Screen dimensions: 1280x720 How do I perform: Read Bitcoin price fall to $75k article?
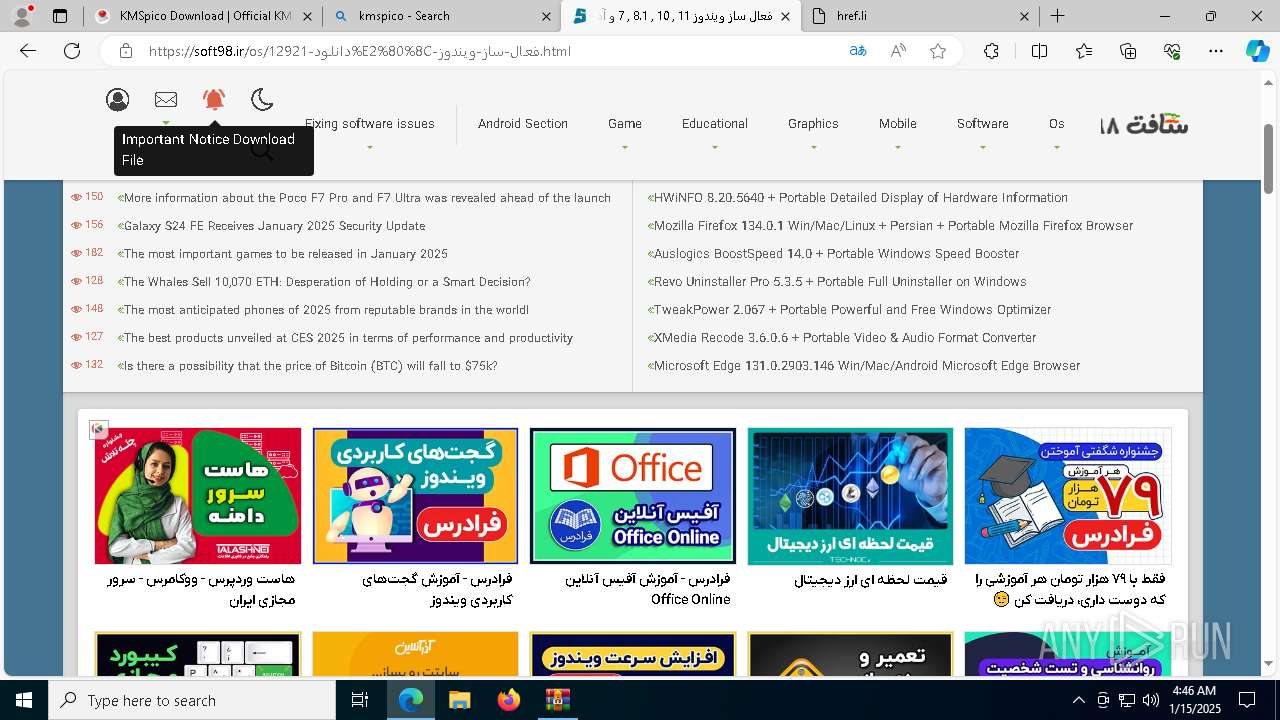pyautogui.click(x=309, y=366)
